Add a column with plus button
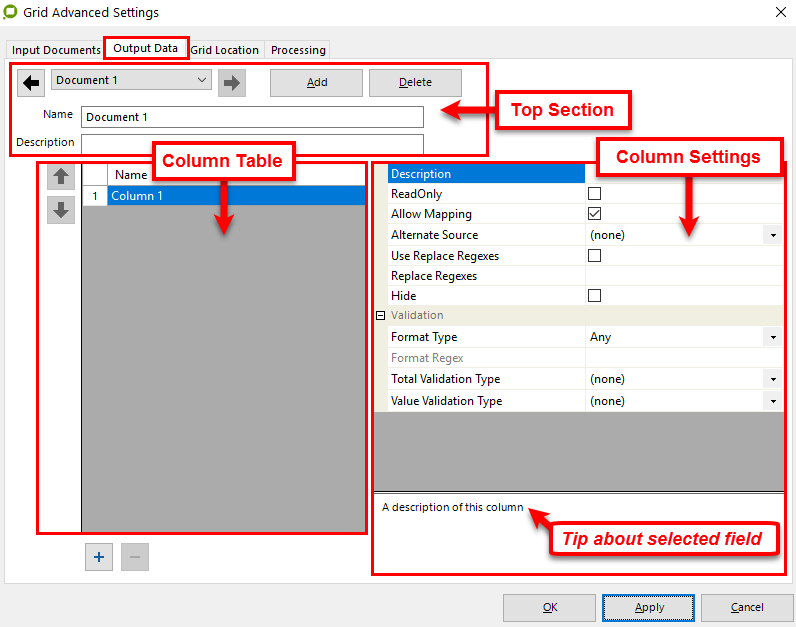Viewport: 796px width, 627px height. pos(98,558)
